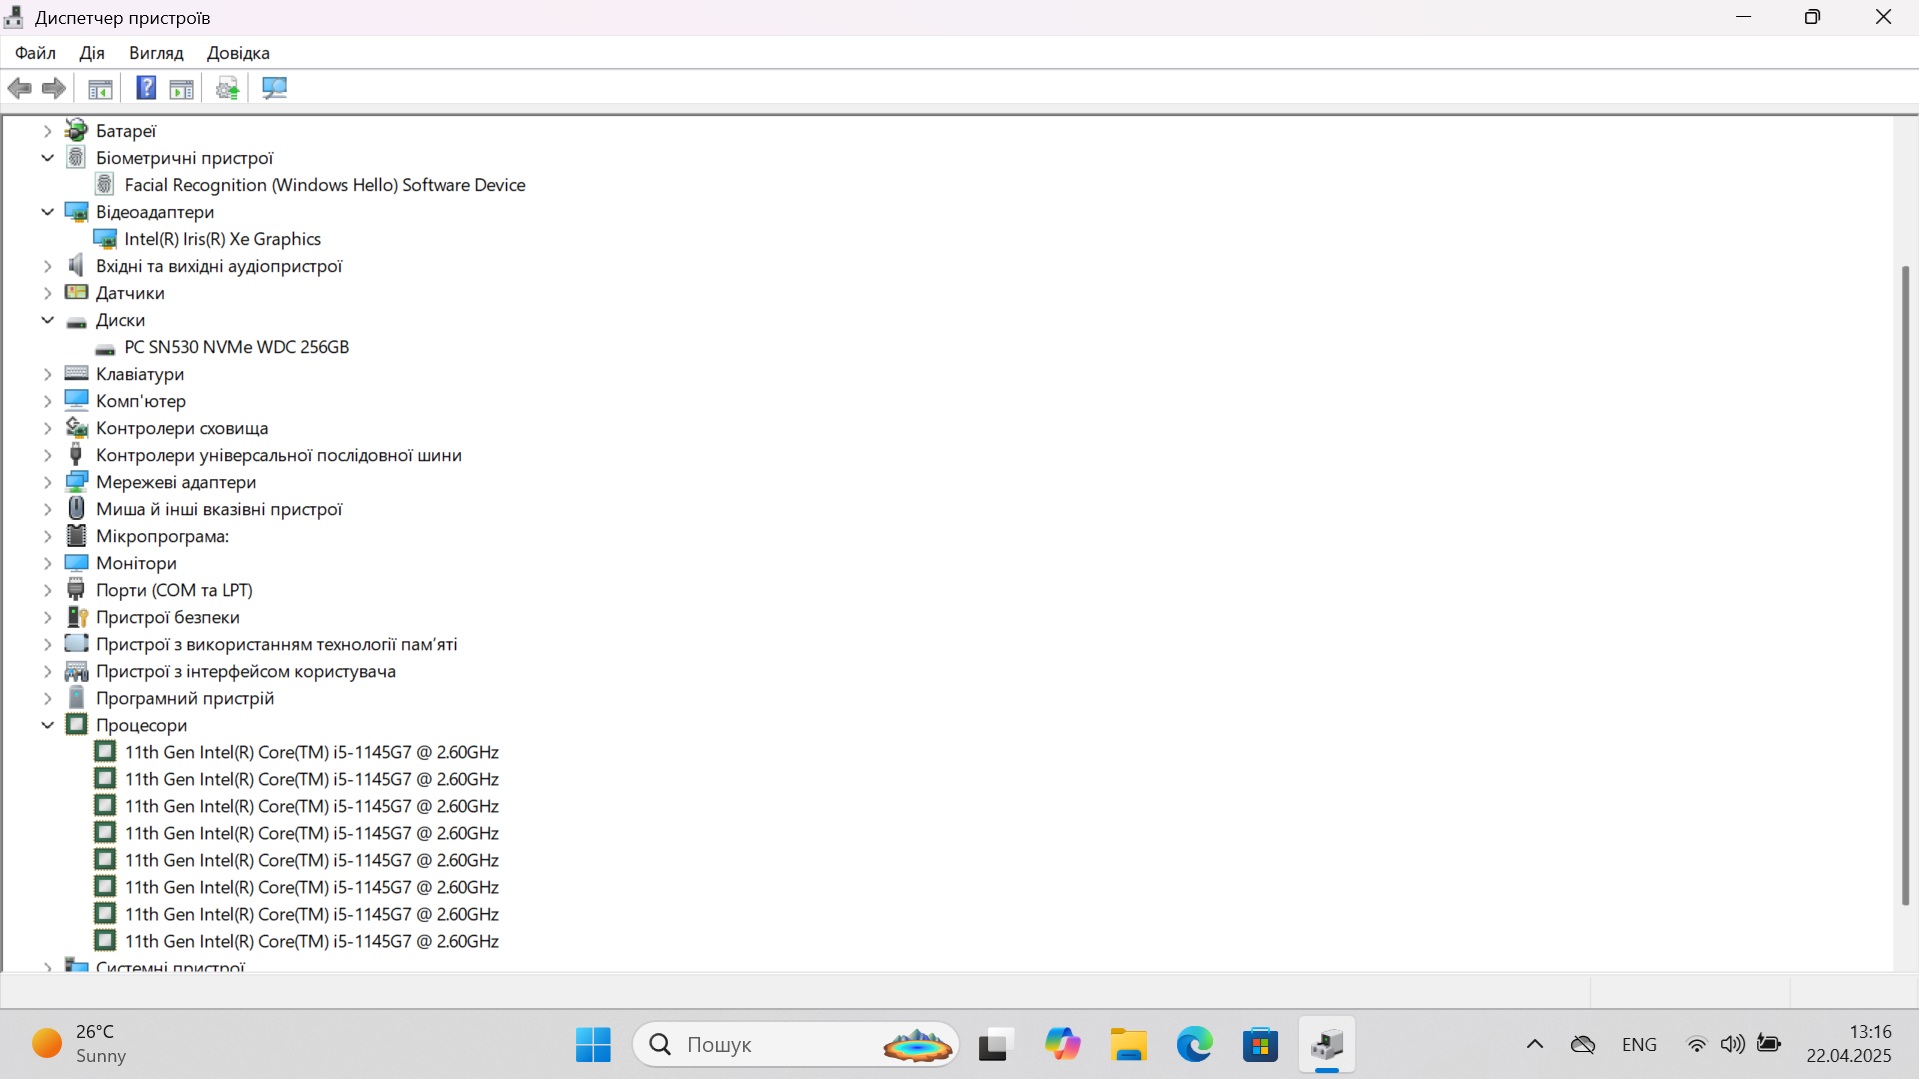Click the Wi-Fi network tray icon
The width and height of the screenshot is (1919, 1079).
1697,1045
